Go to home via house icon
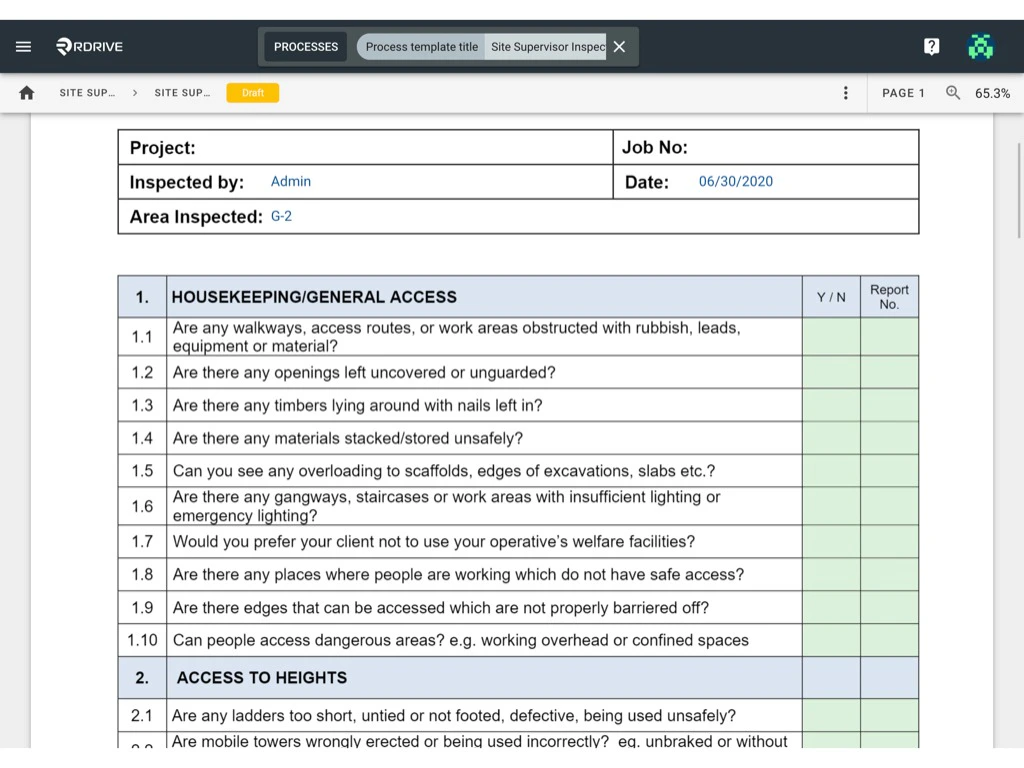 tap(27, 93)
